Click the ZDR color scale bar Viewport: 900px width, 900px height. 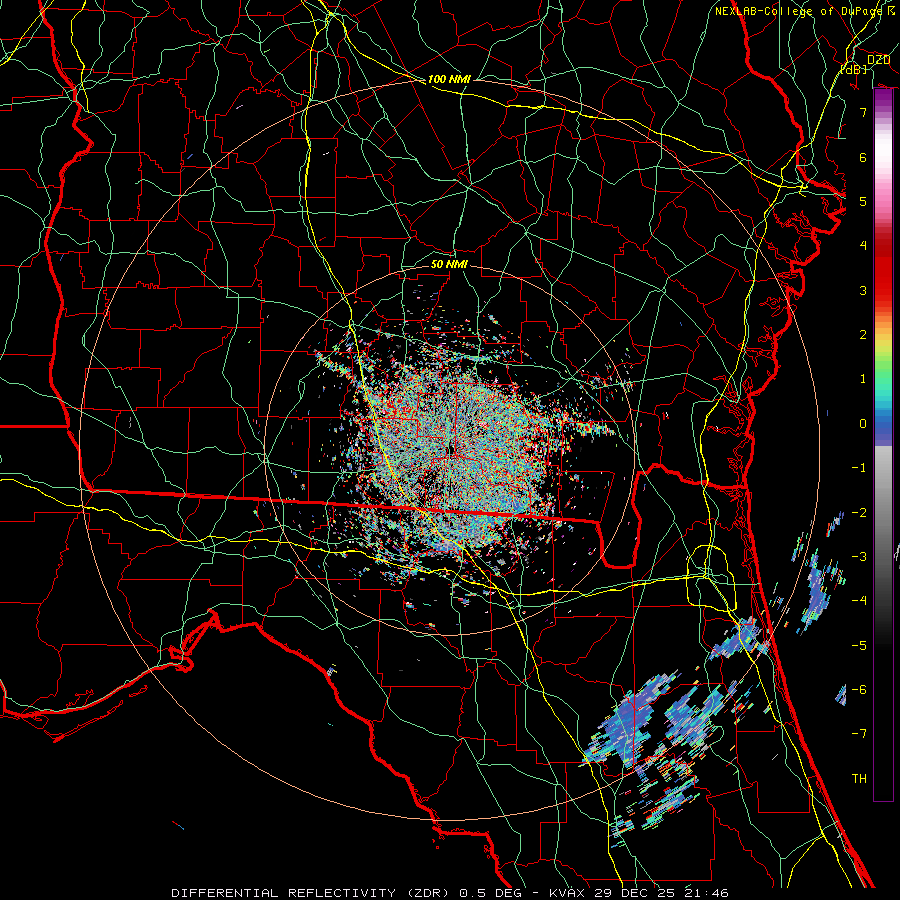pyautogui.click(x=883, y=445)
